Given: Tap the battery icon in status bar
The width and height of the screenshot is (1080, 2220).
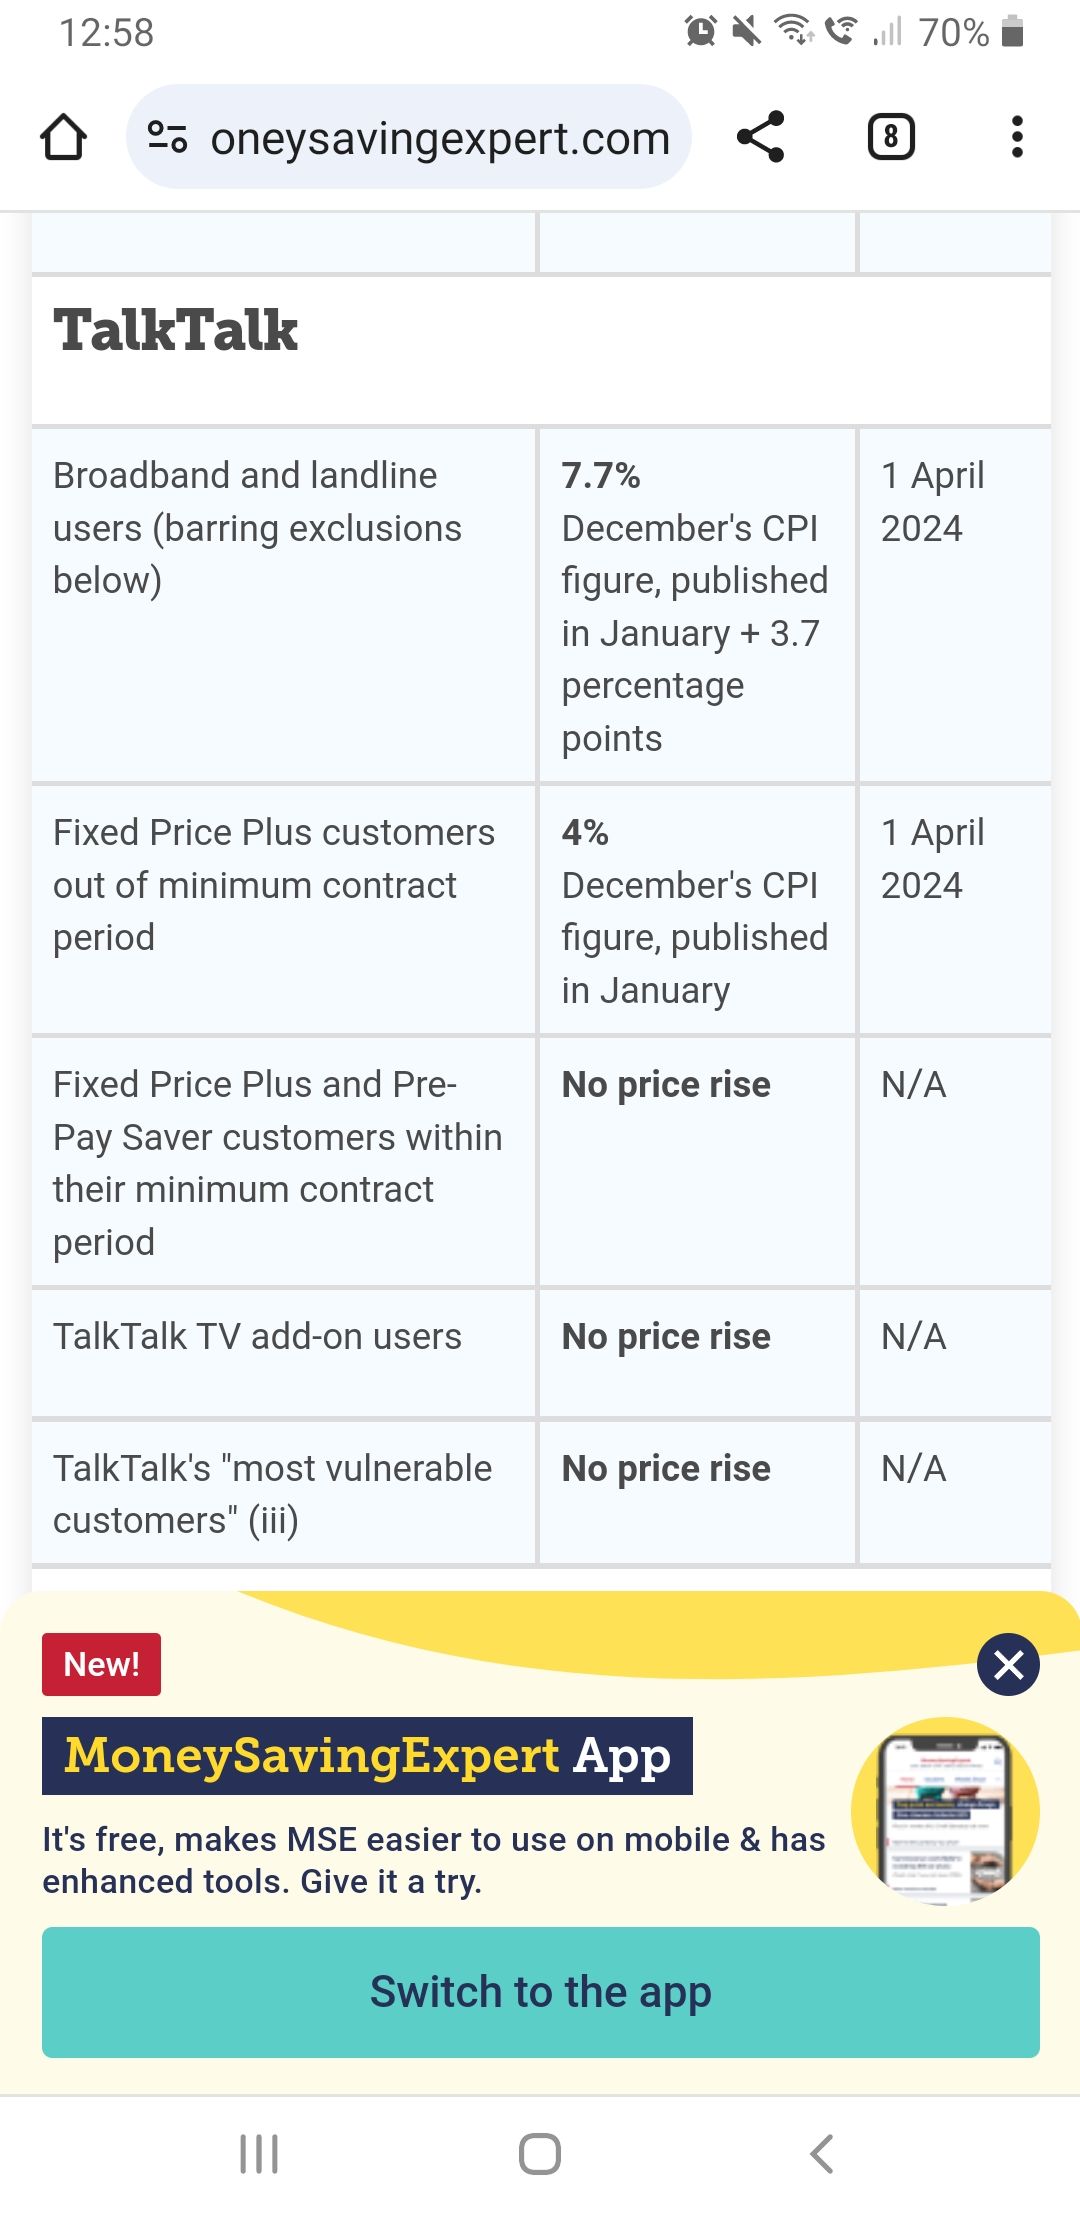Looking at the screenshot, I should tap(1012, 32).
